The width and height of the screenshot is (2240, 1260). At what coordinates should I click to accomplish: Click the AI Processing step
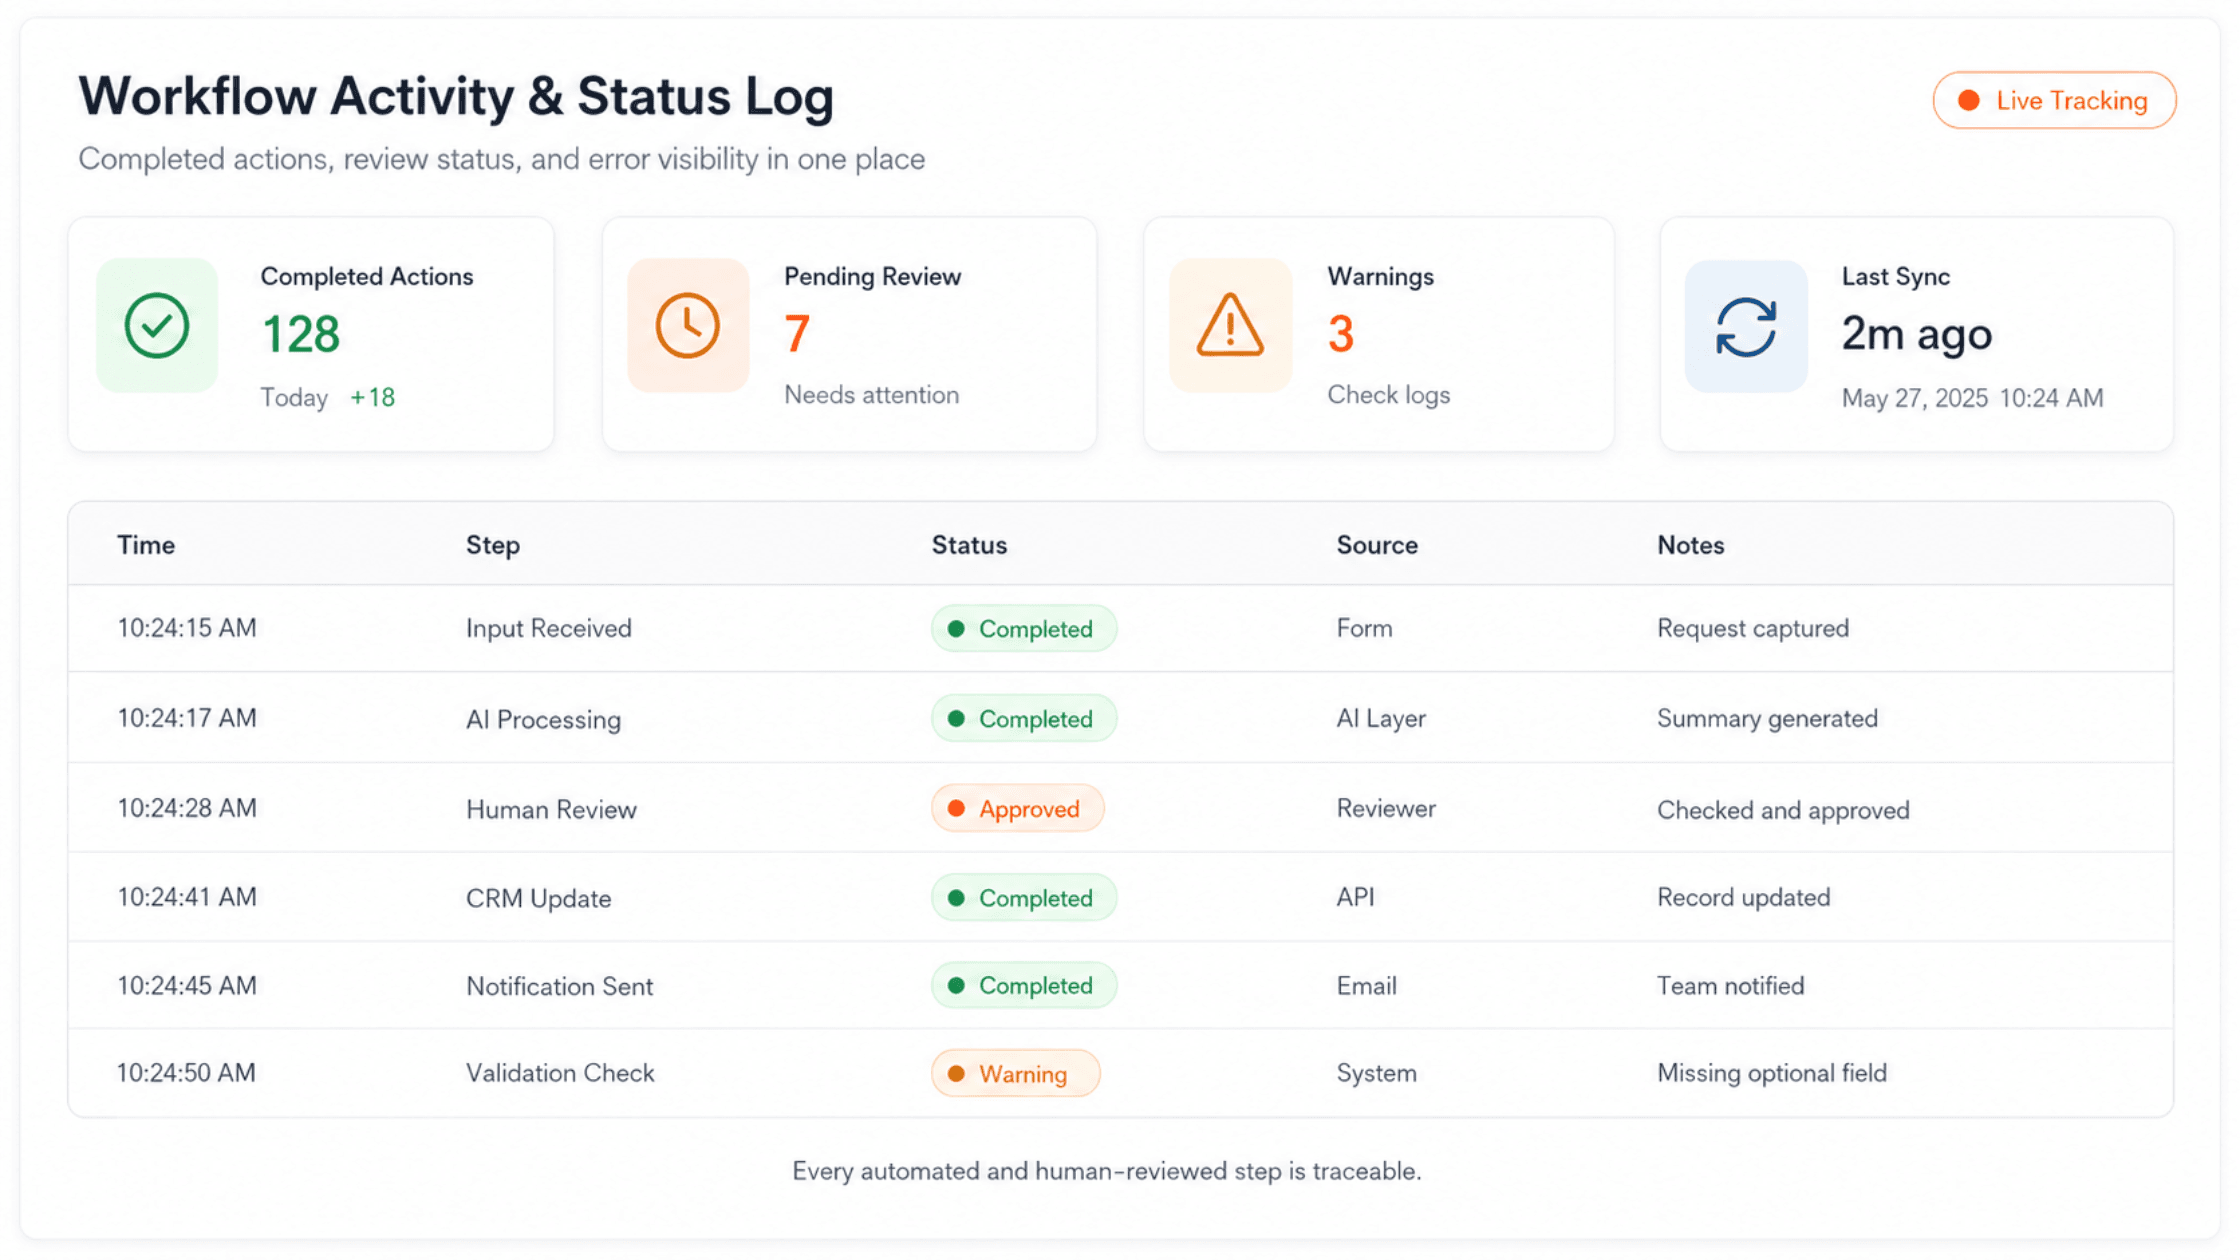[543, 719]
